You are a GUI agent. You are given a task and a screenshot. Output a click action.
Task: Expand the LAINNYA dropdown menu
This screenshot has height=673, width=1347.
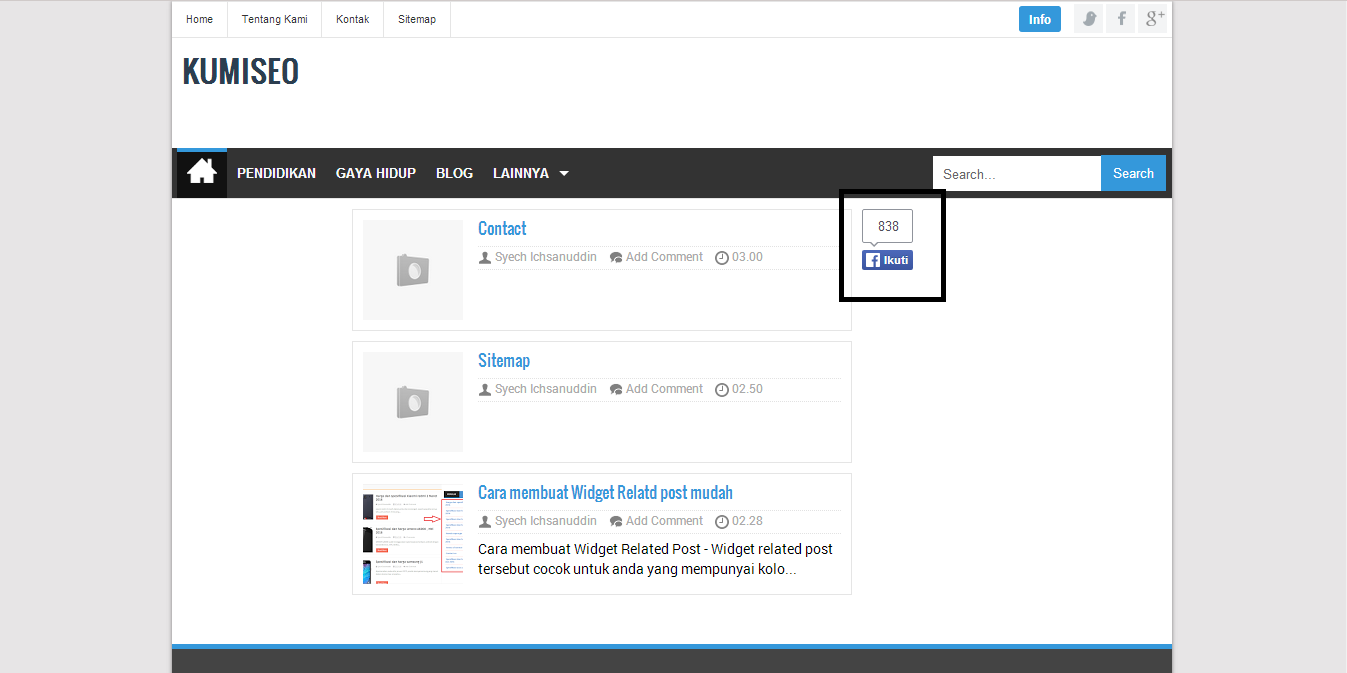pyautogui.click(x=521, y=173)
